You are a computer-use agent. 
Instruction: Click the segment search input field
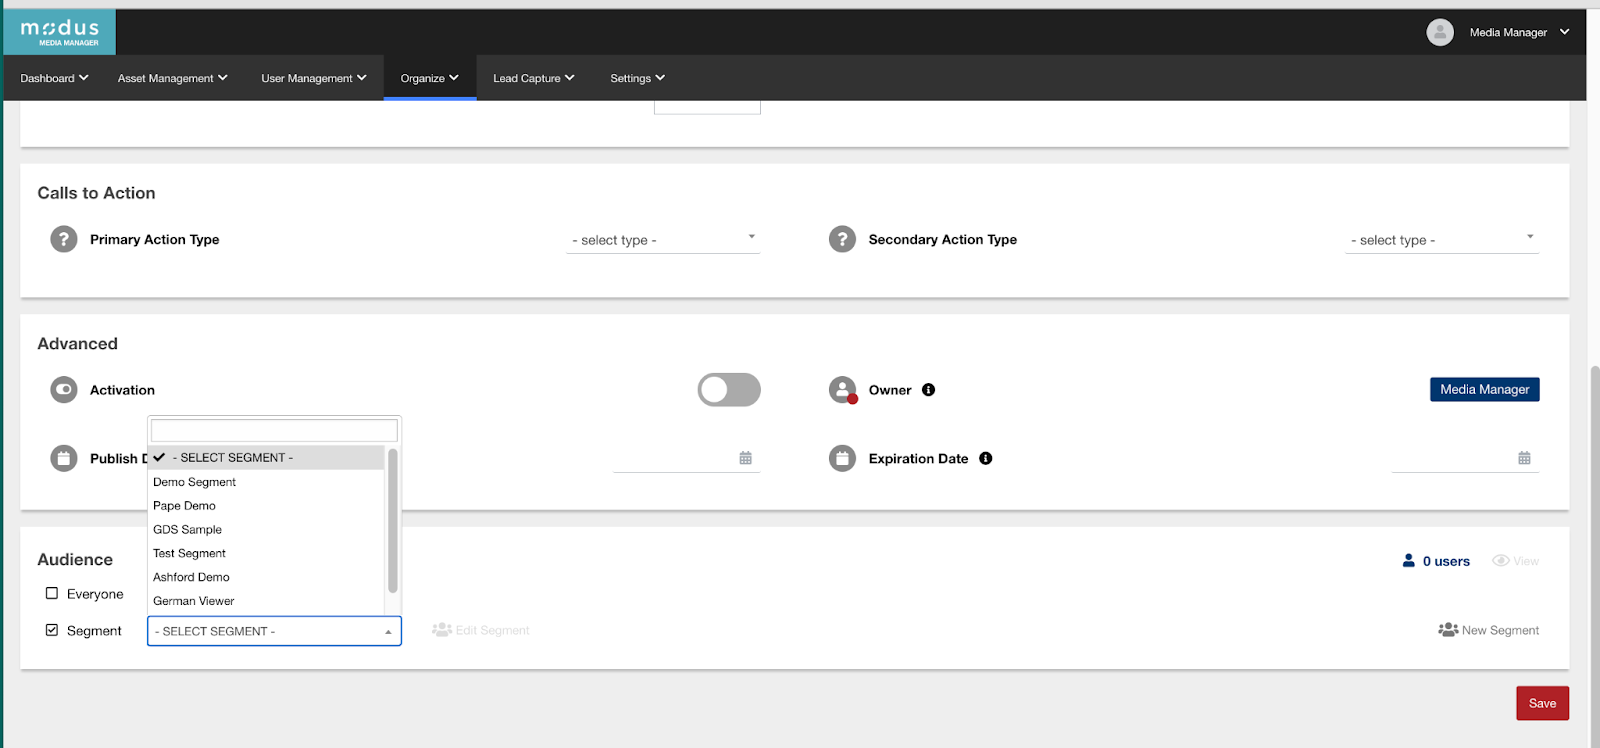[x=274, y=430]
